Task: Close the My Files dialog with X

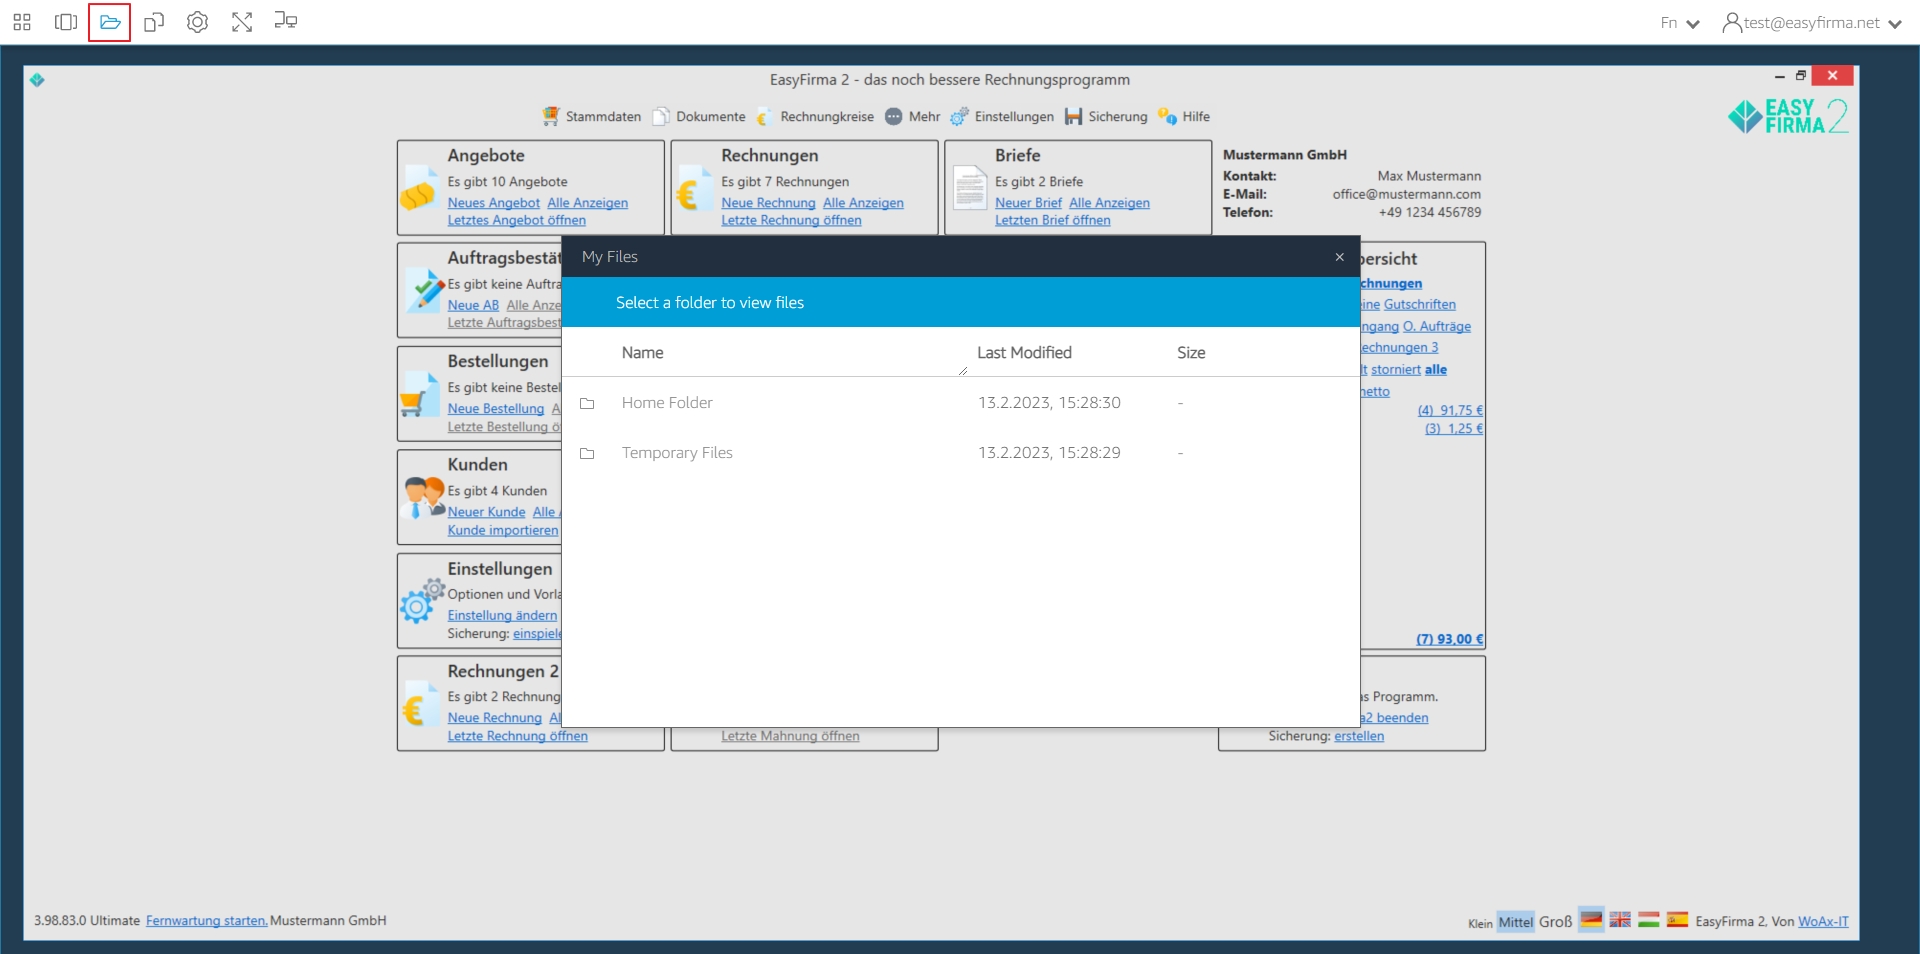Action: (1340, 257)
